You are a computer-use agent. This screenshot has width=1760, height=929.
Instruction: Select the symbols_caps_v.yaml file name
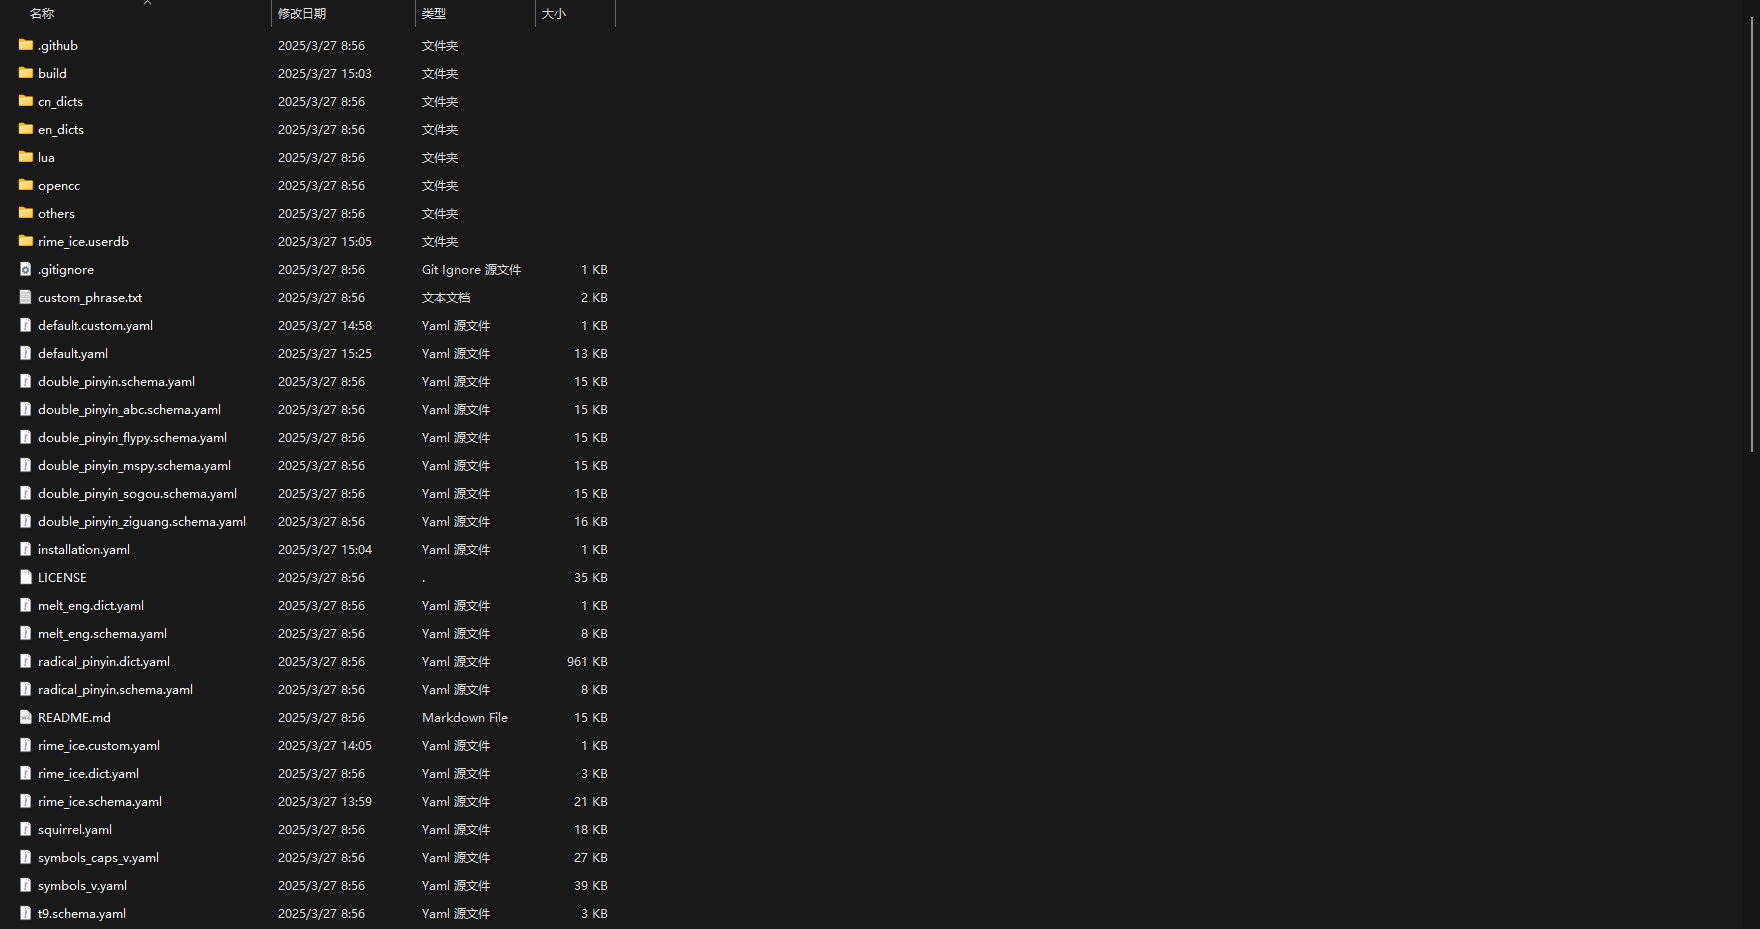pos(99,858)
